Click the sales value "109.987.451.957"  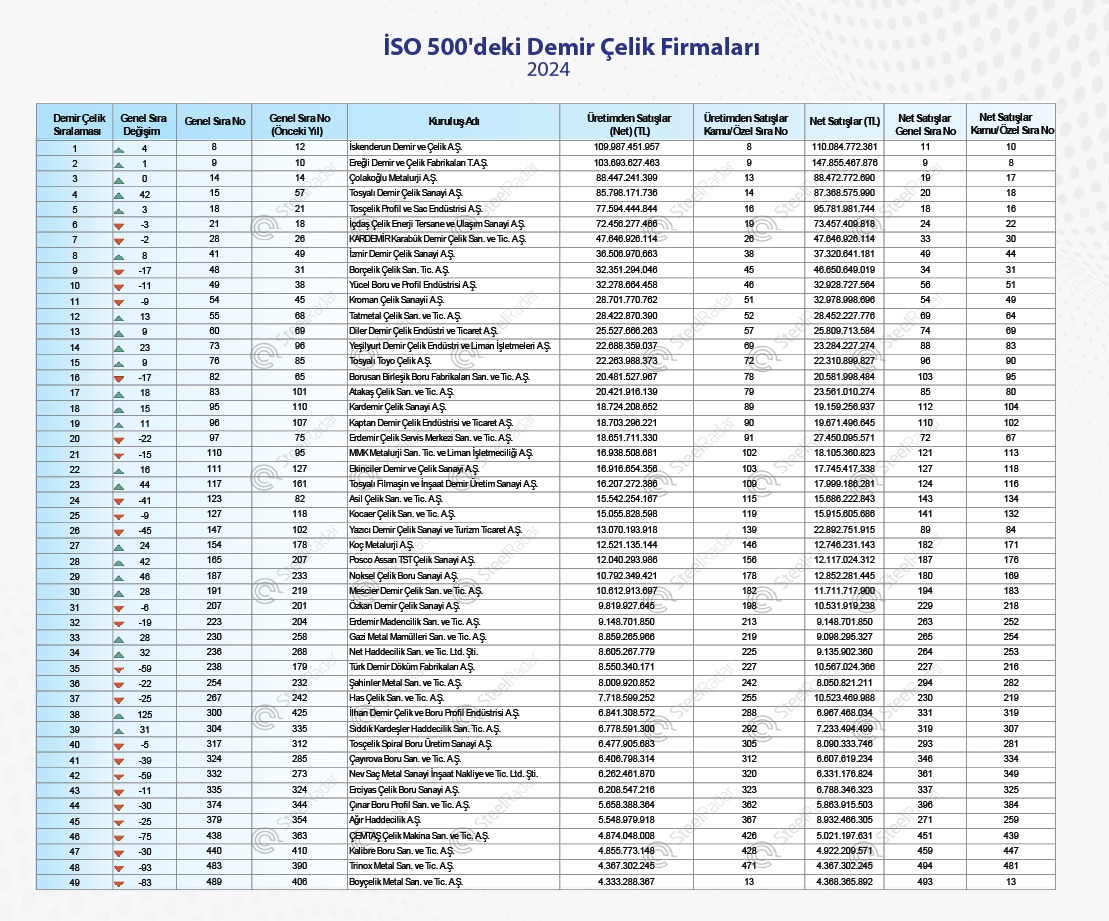tap(627, 147)
